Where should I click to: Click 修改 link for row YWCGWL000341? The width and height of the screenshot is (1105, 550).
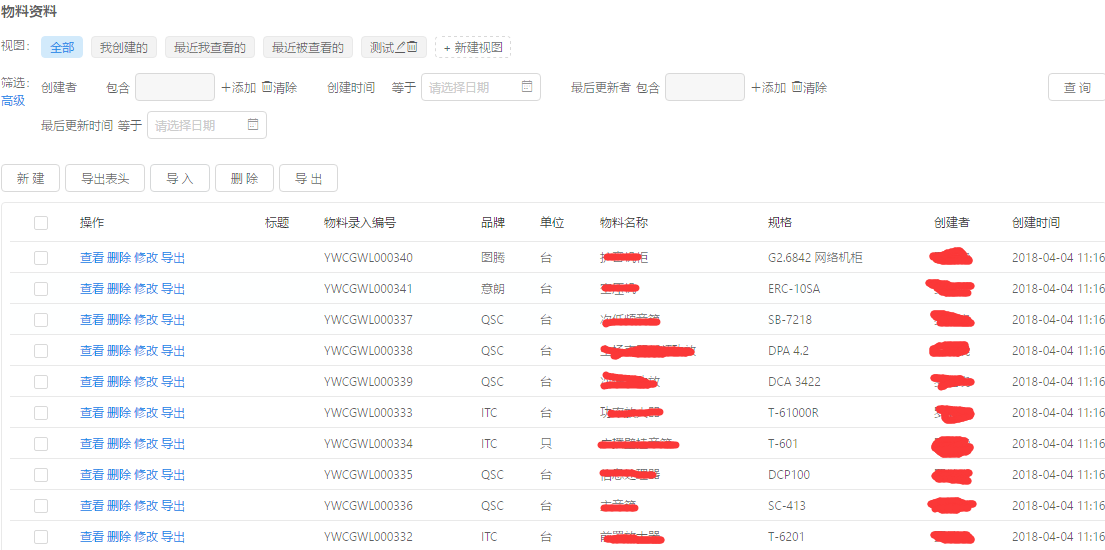(x=146, y=289)
